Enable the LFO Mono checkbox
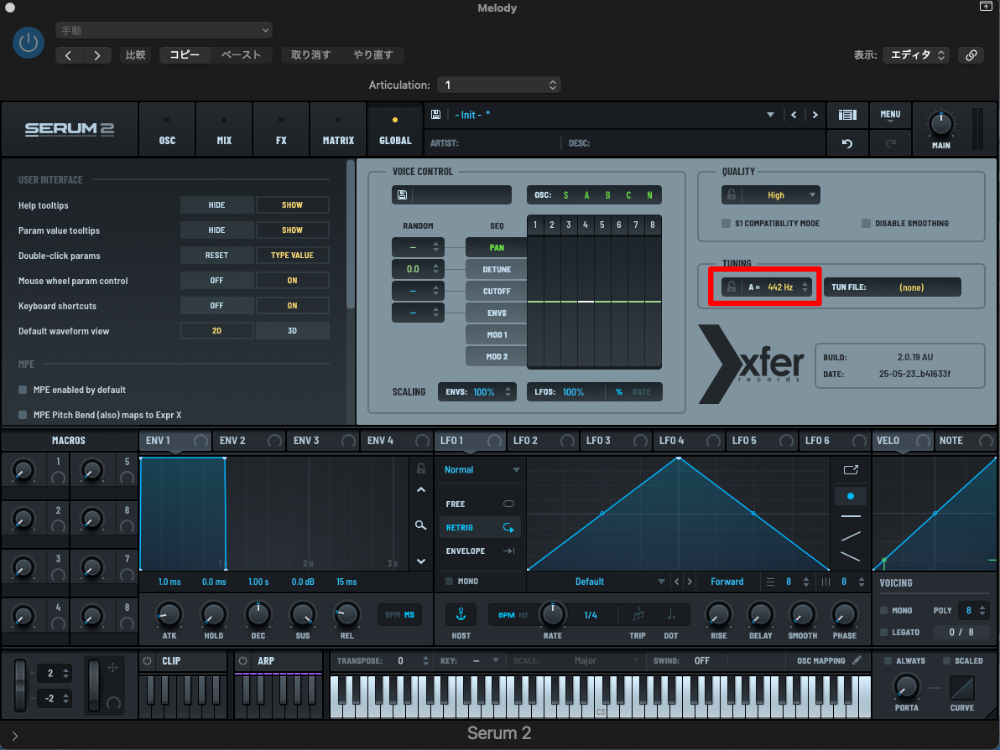This screenshot has width=1000, height=750. pos(450,581)
